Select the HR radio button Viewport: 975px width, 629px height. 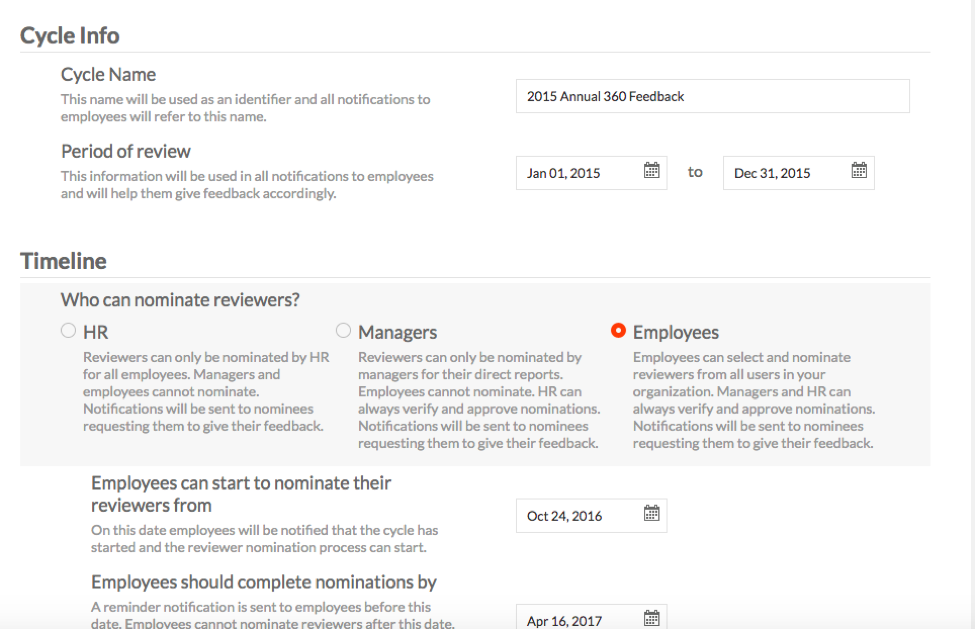(x=68, y=331)
